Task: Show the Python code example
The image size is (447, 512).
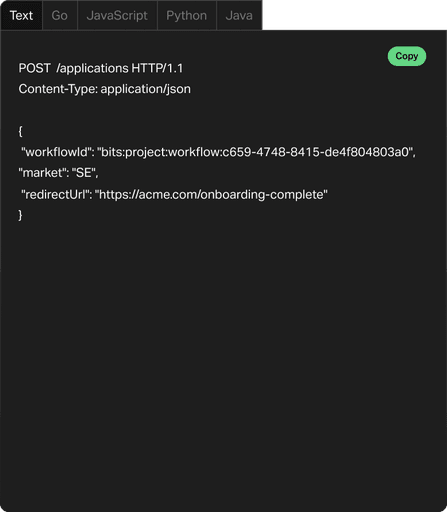Action: (186, 15)
